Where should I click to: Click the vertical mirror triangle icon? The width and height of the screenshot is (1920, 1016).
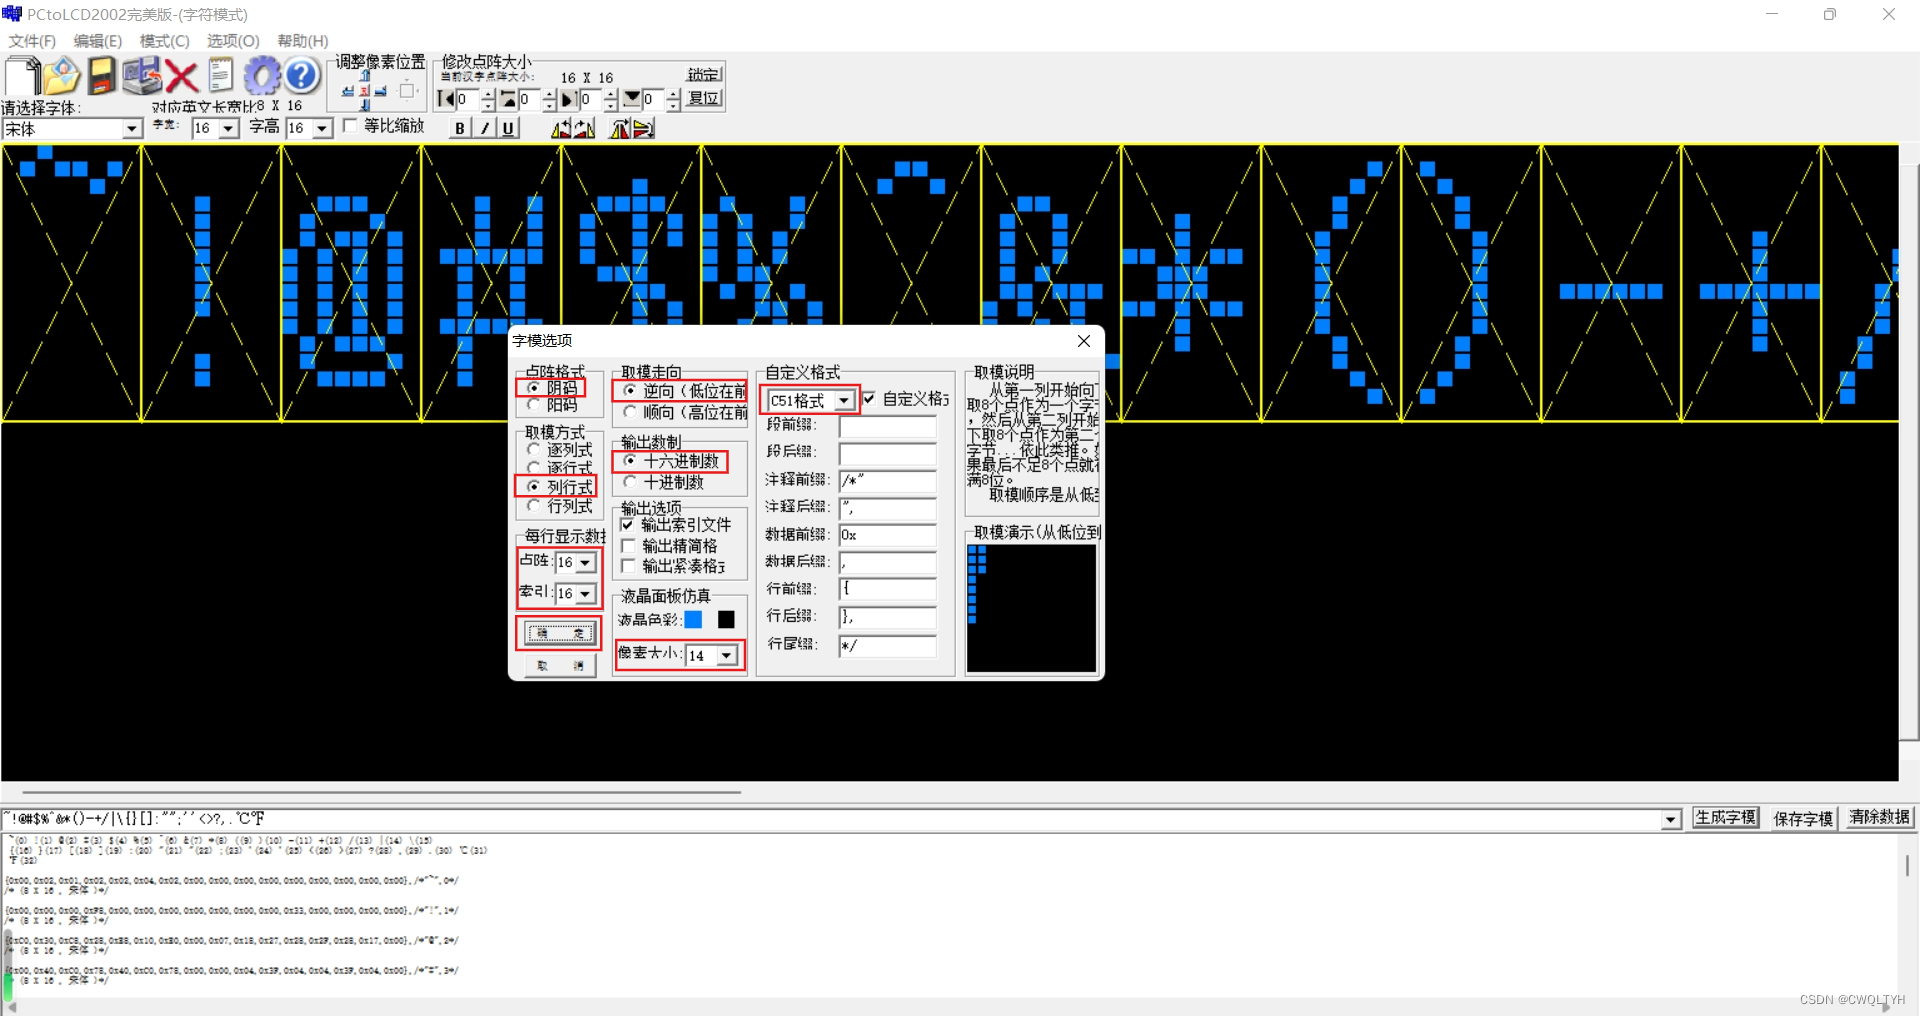[644, 128]
